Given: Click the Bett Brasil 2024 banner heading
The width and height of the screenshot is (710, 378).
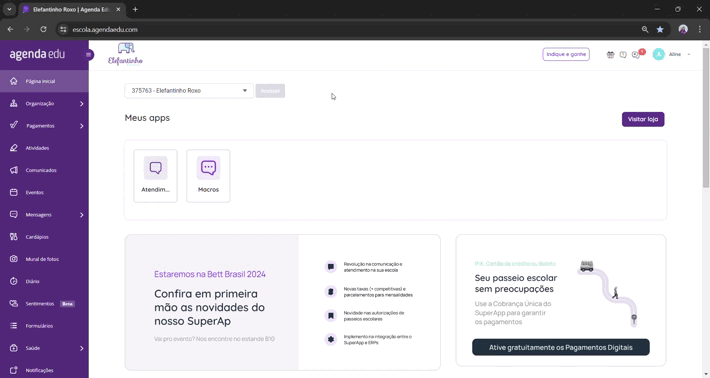Looking at the screenshot, I should (x=210, y=274).
